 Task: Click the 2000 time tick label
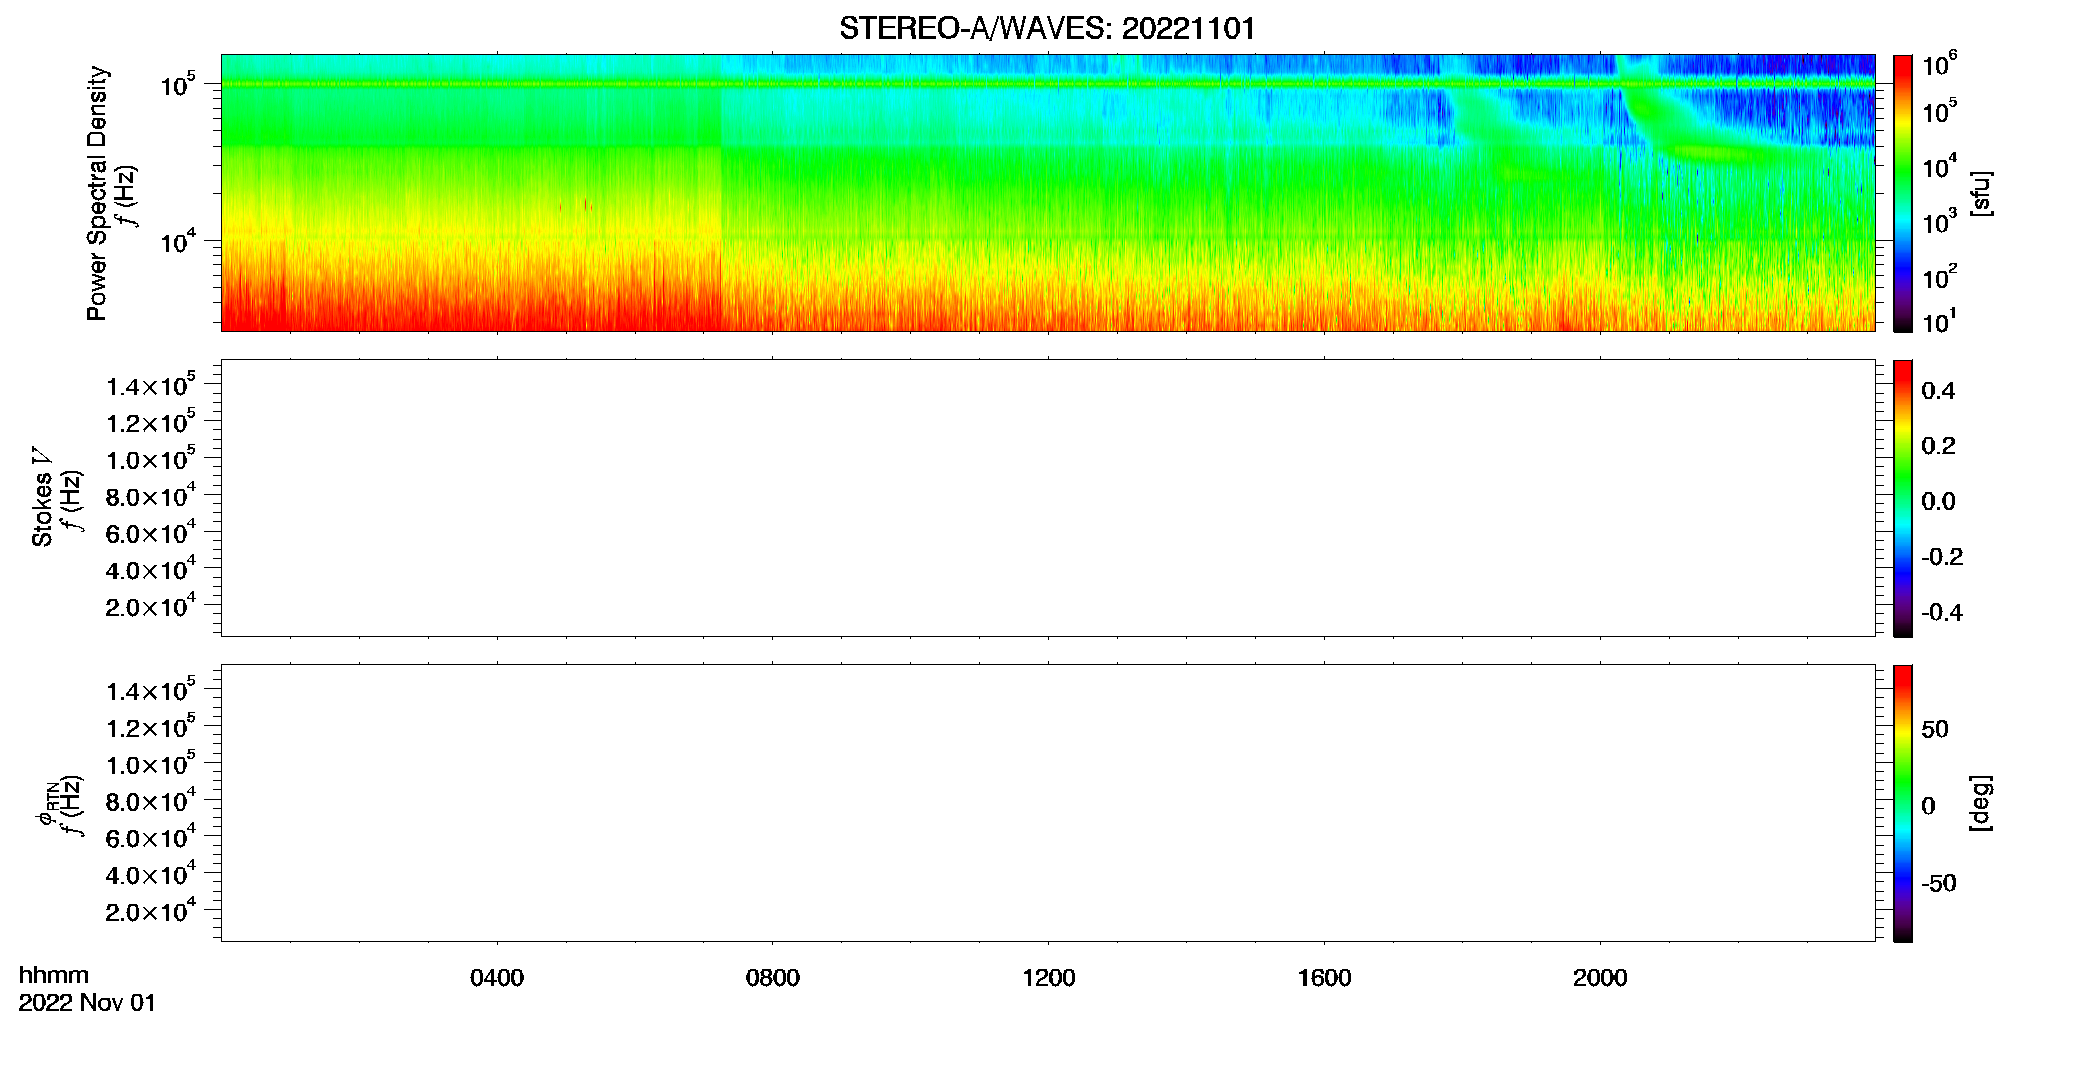point(1600,978)
